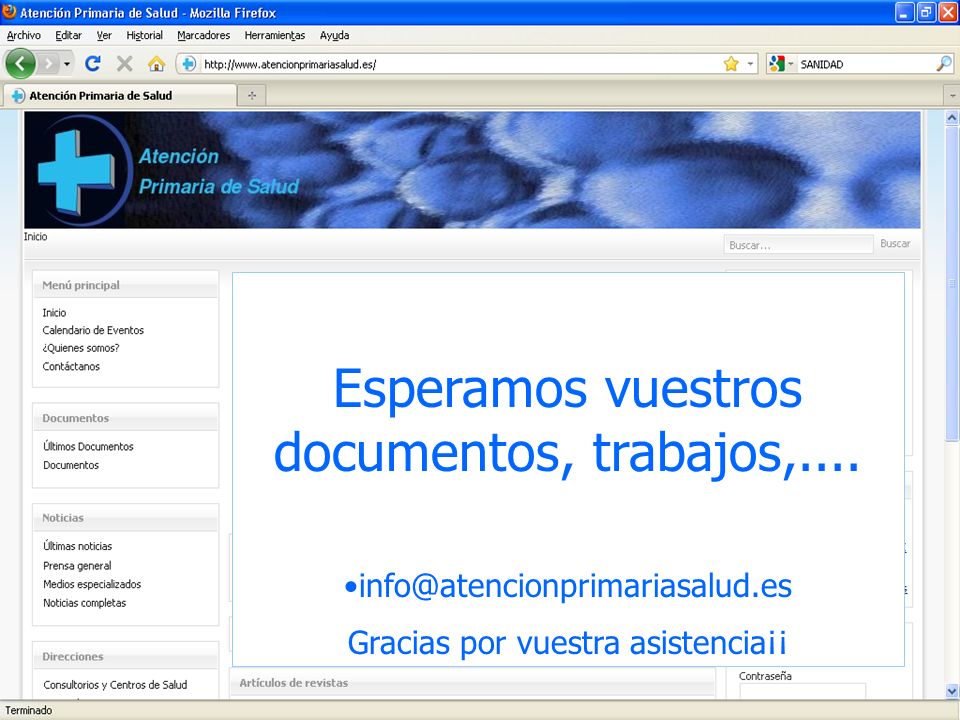Open a new tab with plus button

coord(252,96)
